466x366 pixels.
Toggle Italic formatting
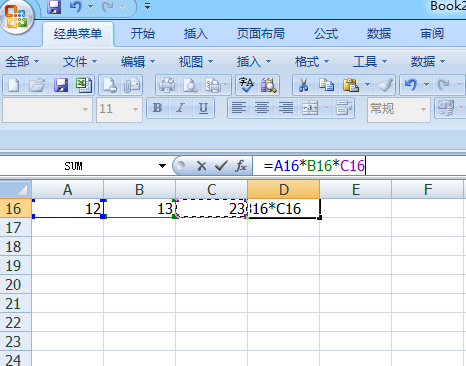pos(180,108)
